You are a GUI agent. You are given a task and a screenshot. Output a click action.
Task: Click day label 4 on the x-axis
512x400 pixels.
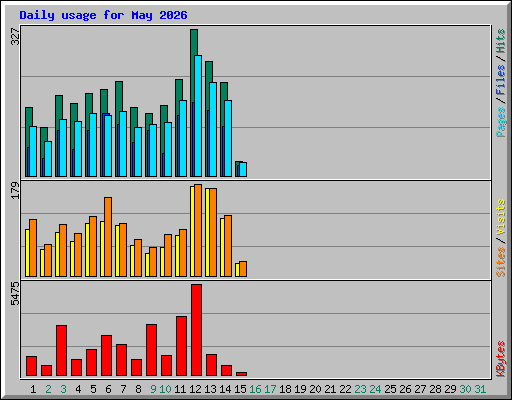(x=78, y=389)
